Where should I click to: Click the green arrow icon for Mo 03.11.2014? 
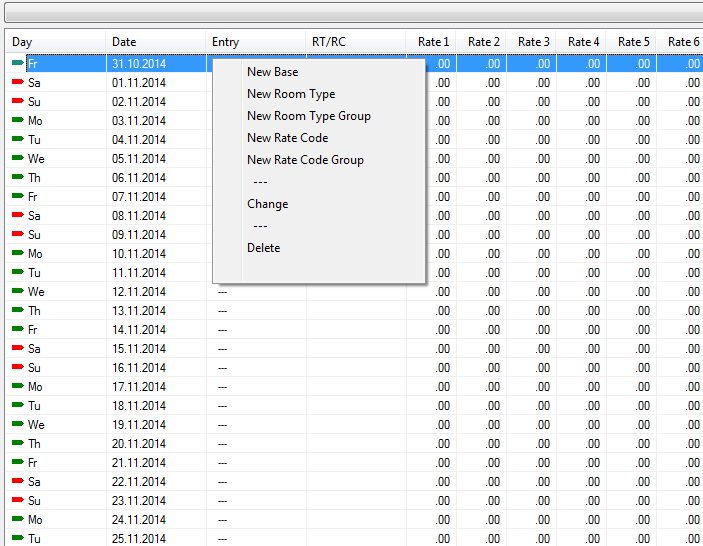point(18,121)
